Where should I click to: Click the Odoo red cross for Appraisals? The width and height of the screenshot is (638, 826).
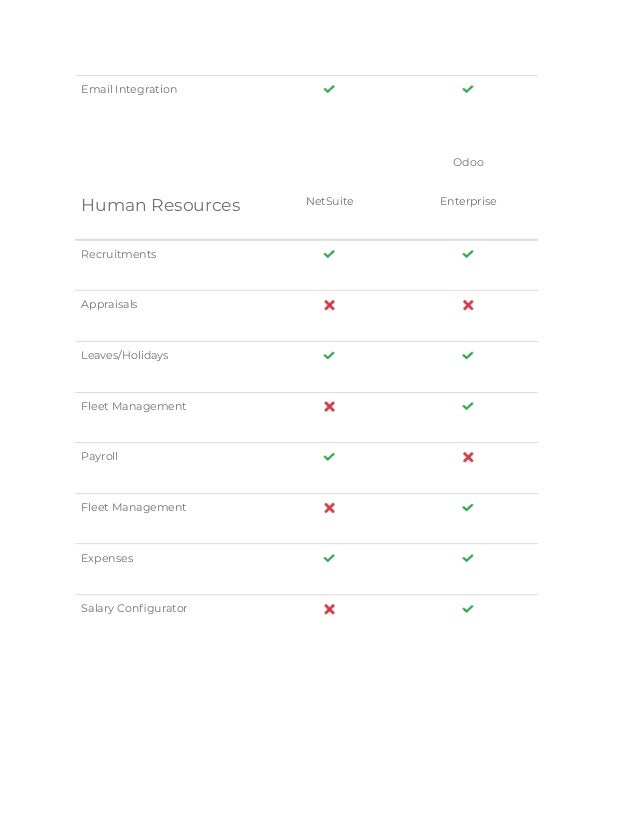tap(468, 305)
